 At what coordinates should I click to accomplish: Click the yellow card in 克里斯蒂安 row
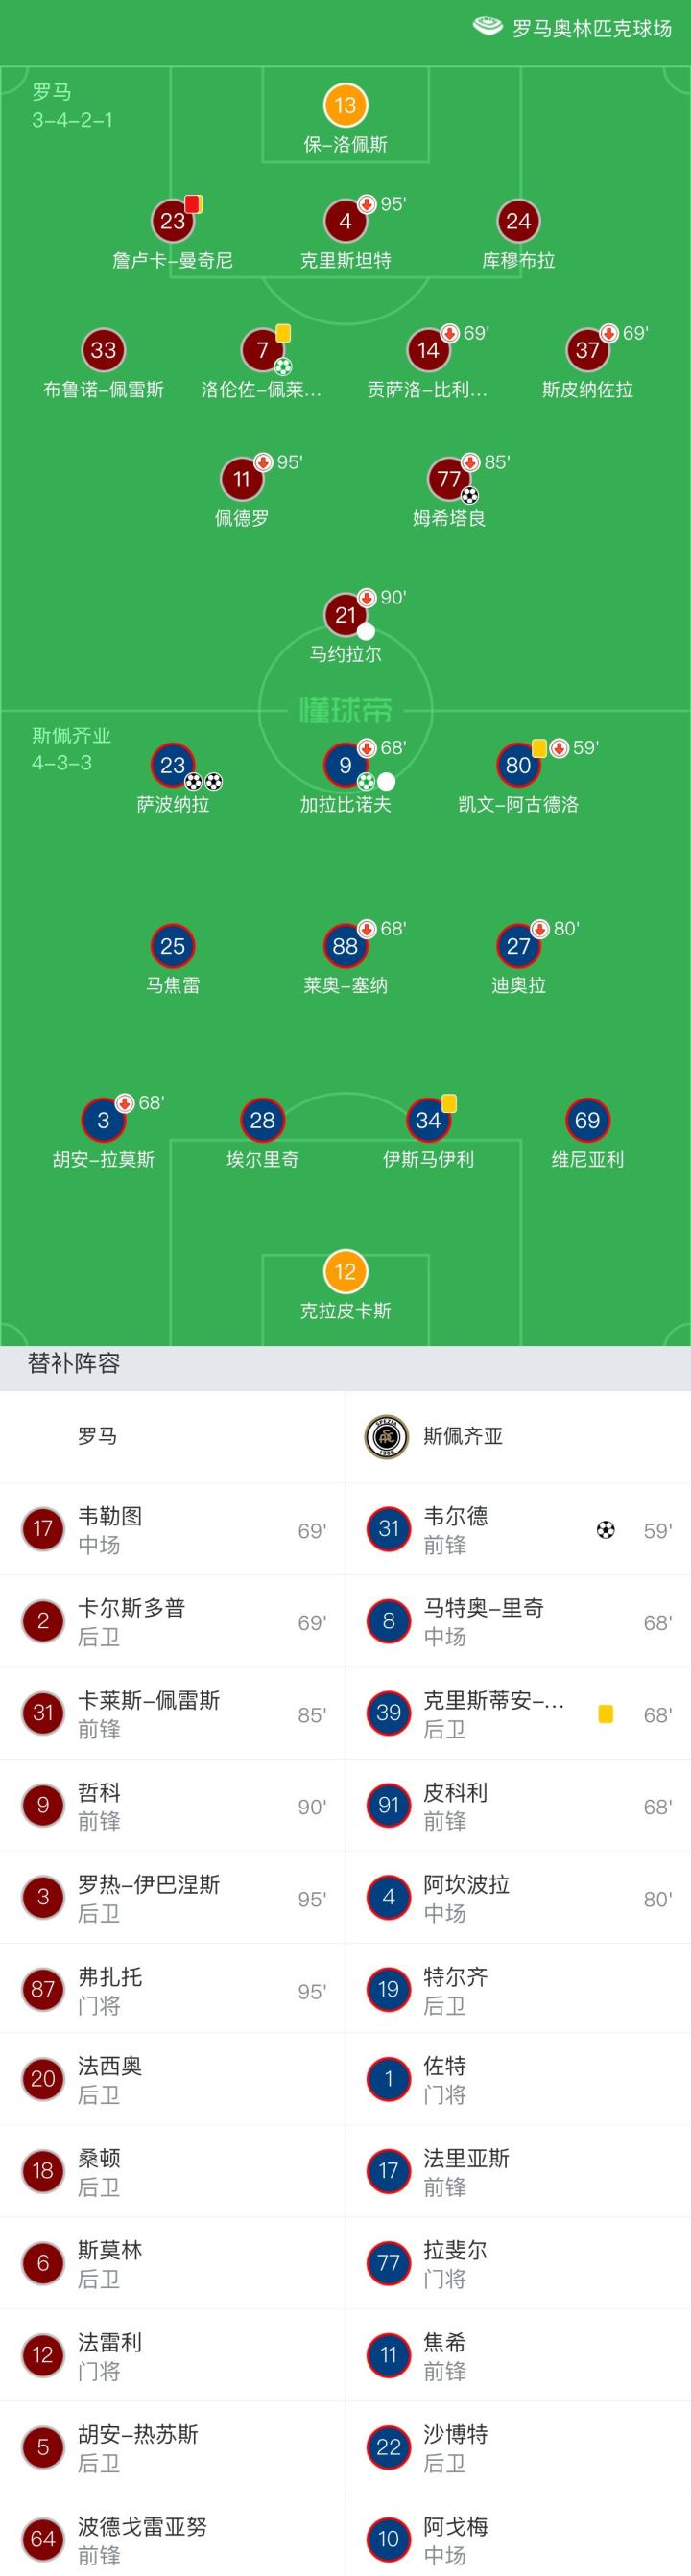pos(605,1714)
